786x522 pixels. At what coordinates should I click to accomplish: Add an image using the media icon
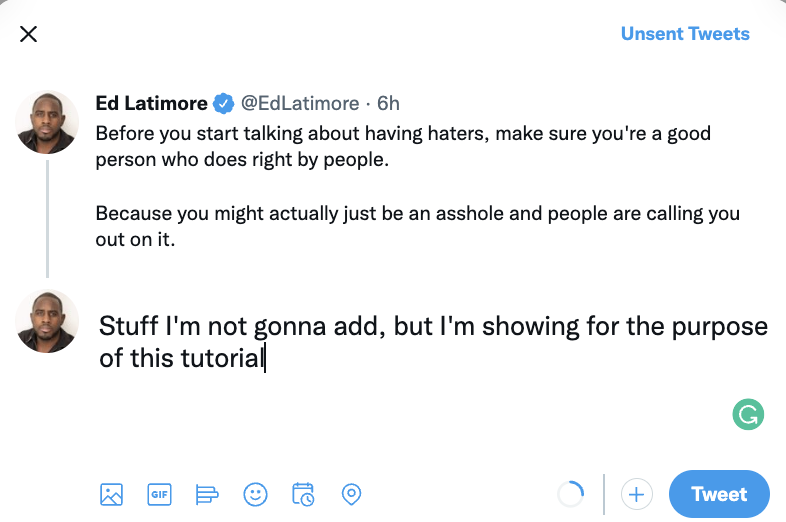(111, 494)
